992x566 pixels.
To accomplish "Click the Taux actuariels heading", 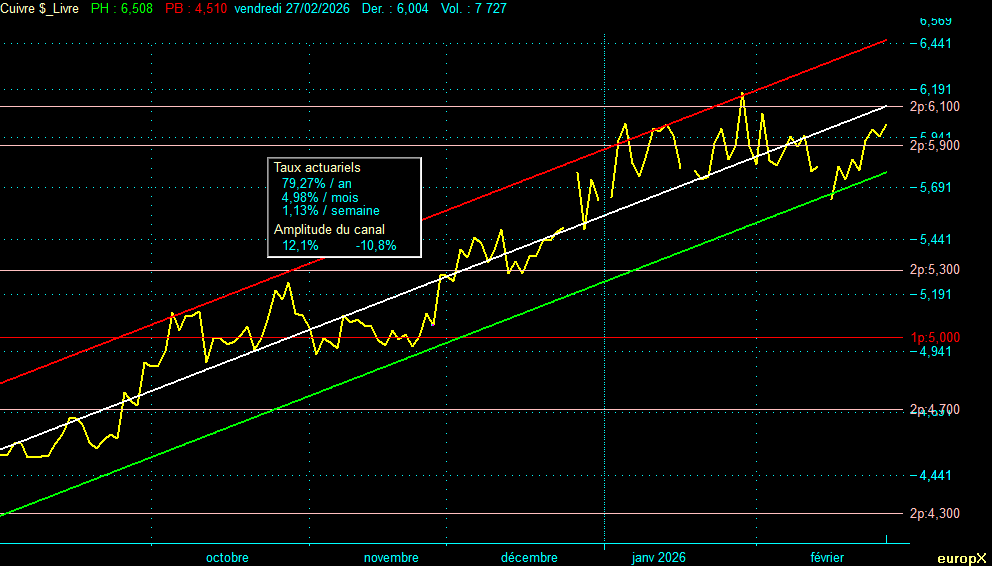I will 317,169.
